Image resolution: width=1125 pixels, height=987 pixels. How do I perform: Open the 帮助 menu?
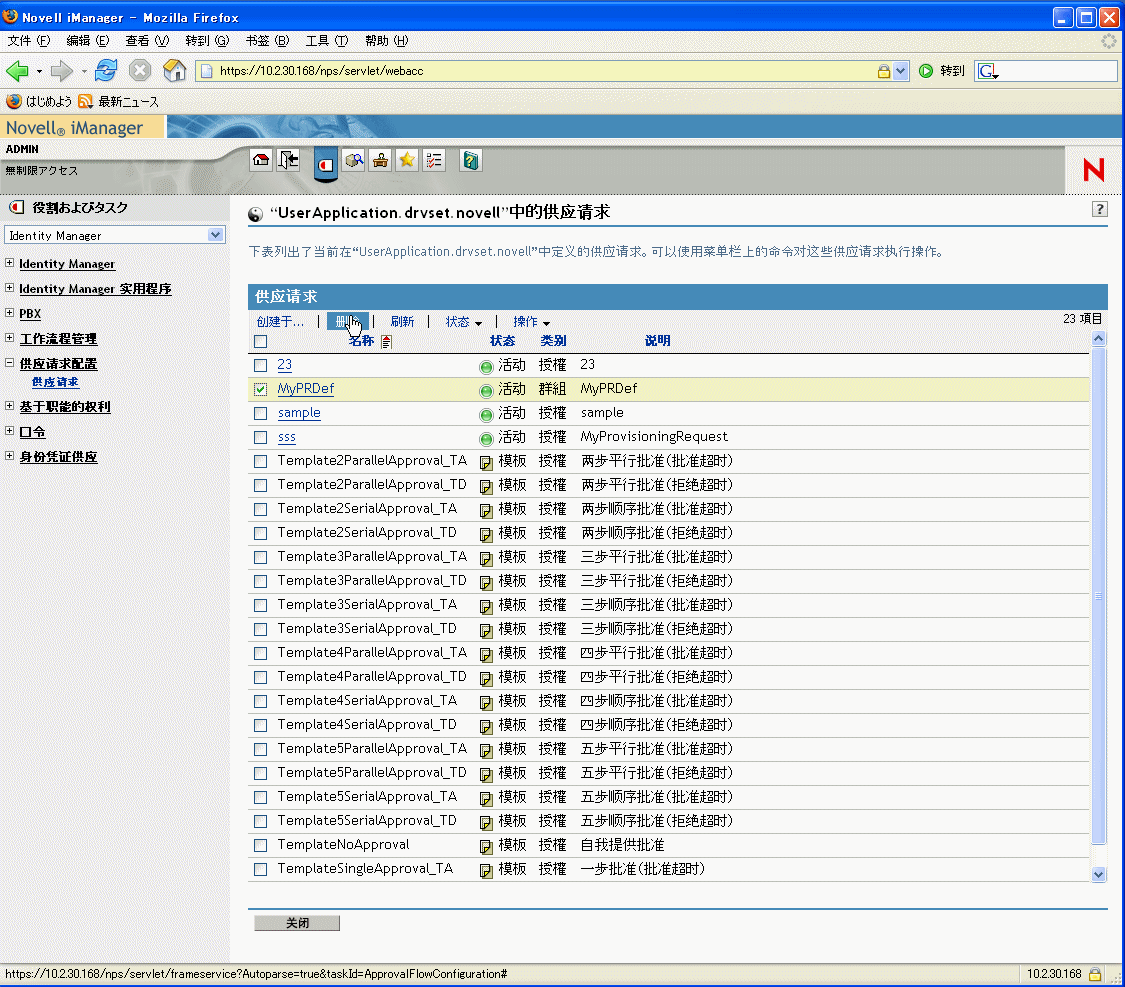(x=386, y=41)
